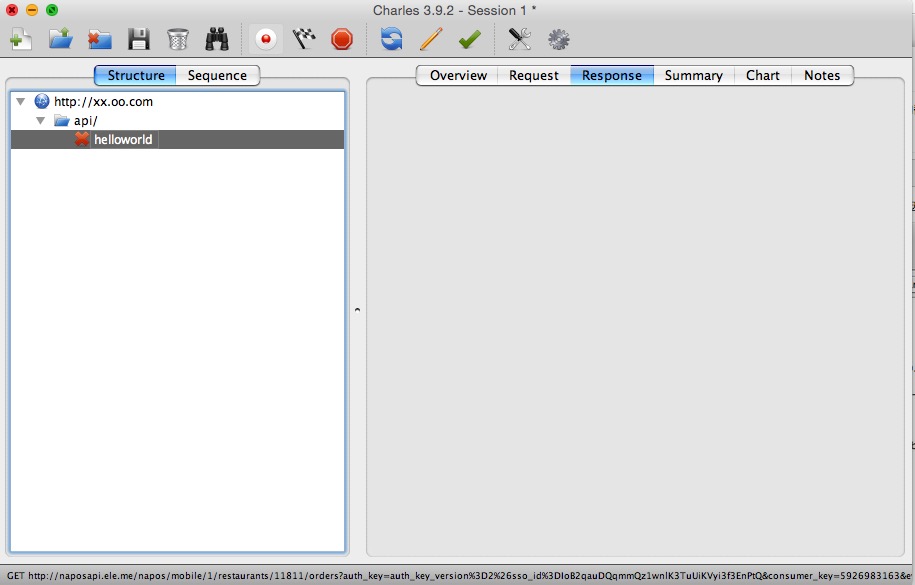Close the Charles window with red button
The width and height of the screenshot is (915, 585).
12,10
